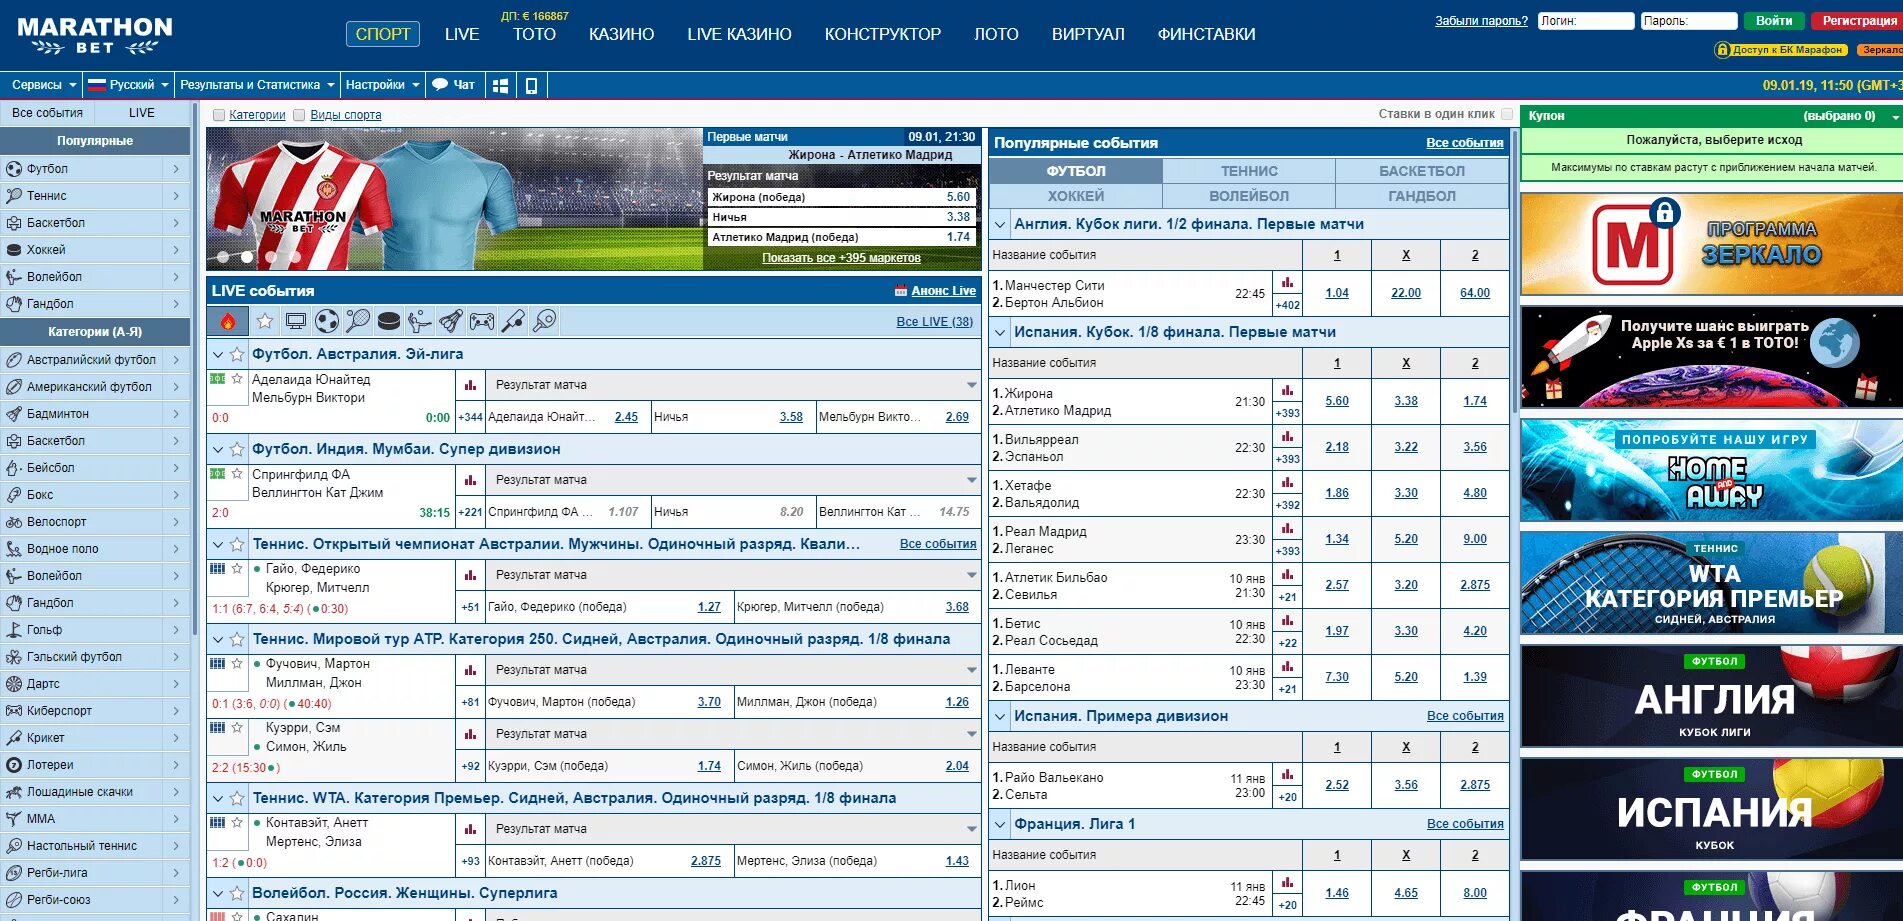Open mobile version phone icon

click(x=531, y=86)
